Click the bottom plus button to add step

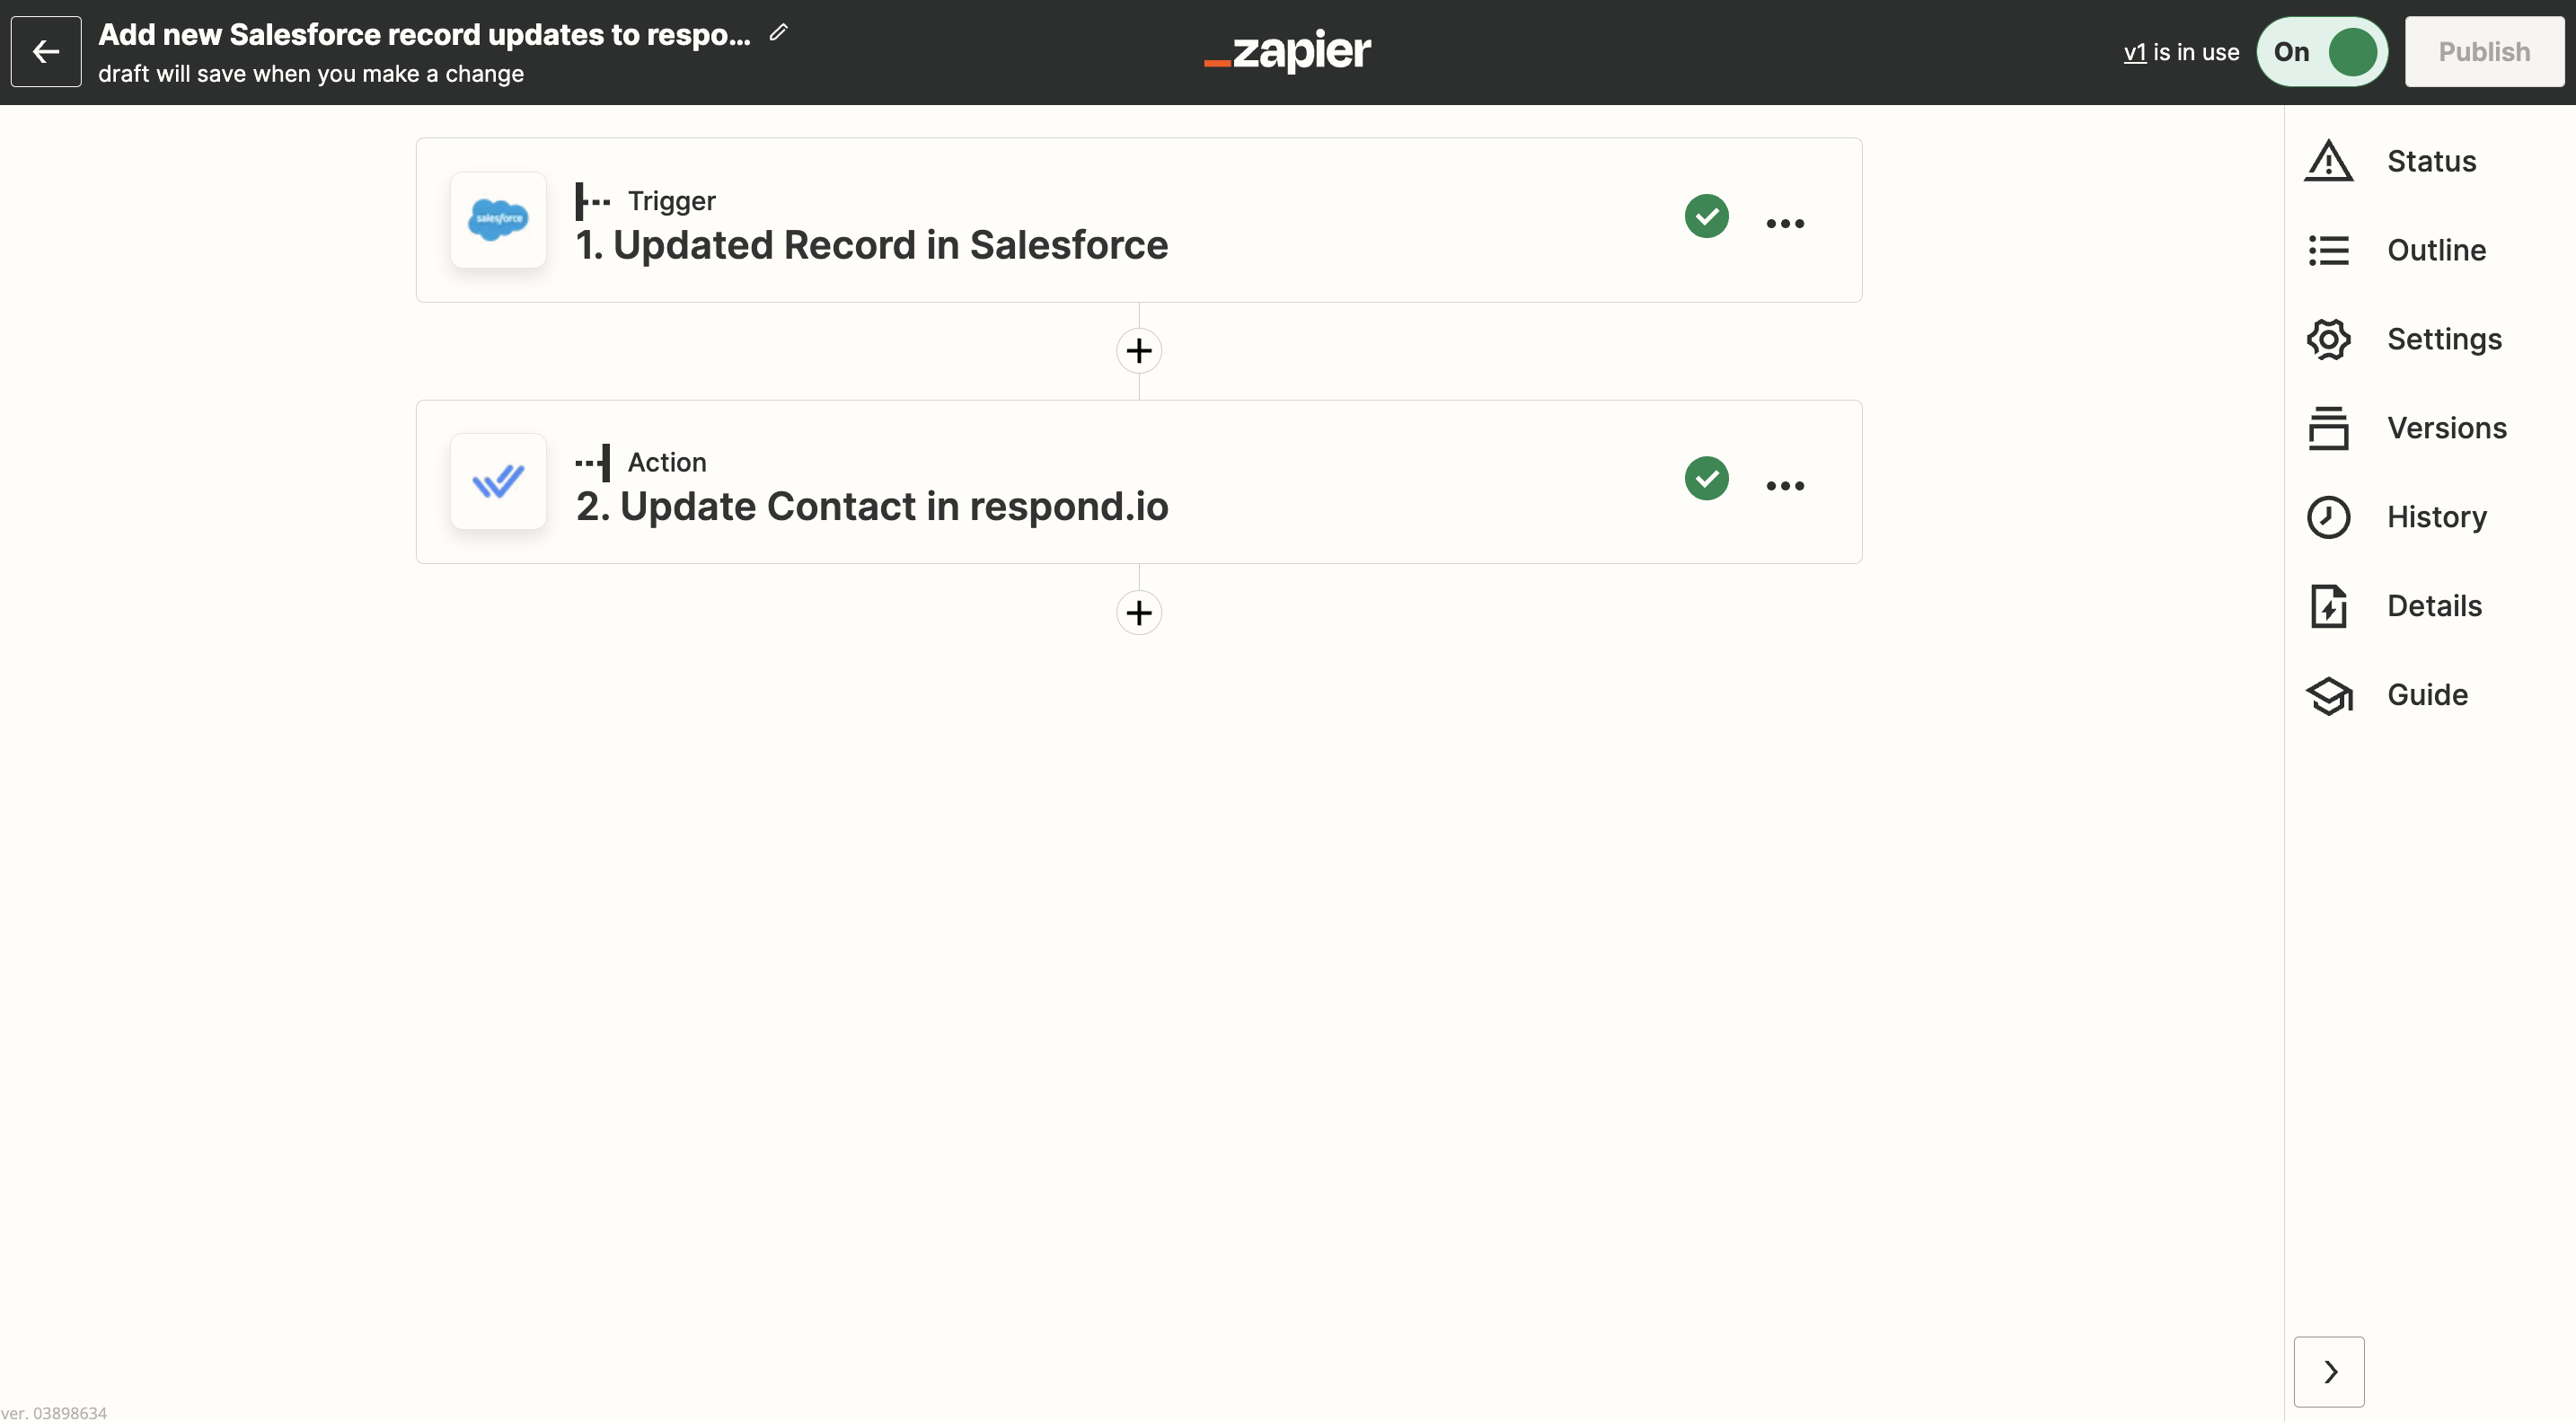pos(1137,611)
